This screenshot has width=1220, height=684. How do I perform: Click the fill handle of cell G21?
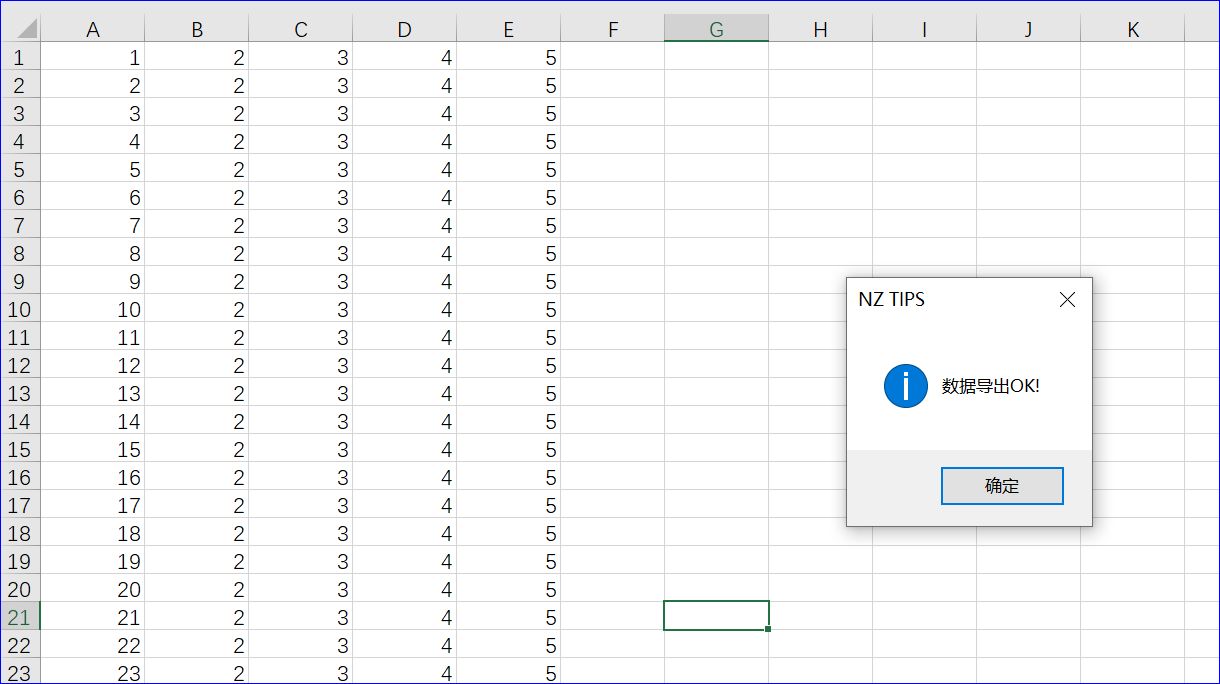point(768,629)
